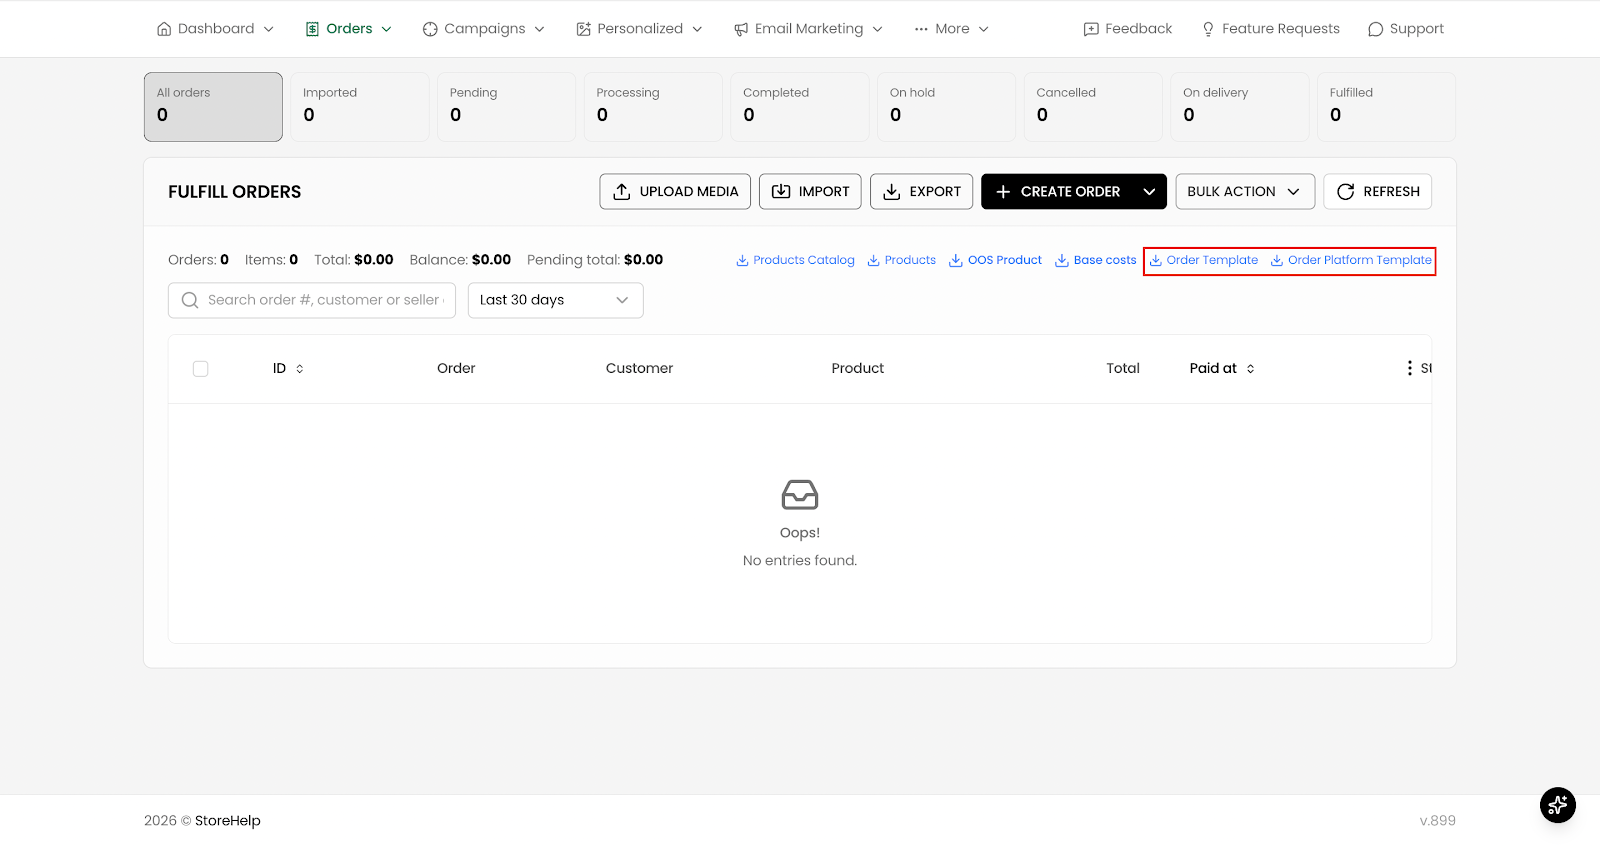Image resolution: width=1600 pixels, height=846 pixels.
Task: Click the More ellipsis icon
Action: (921, 29)
